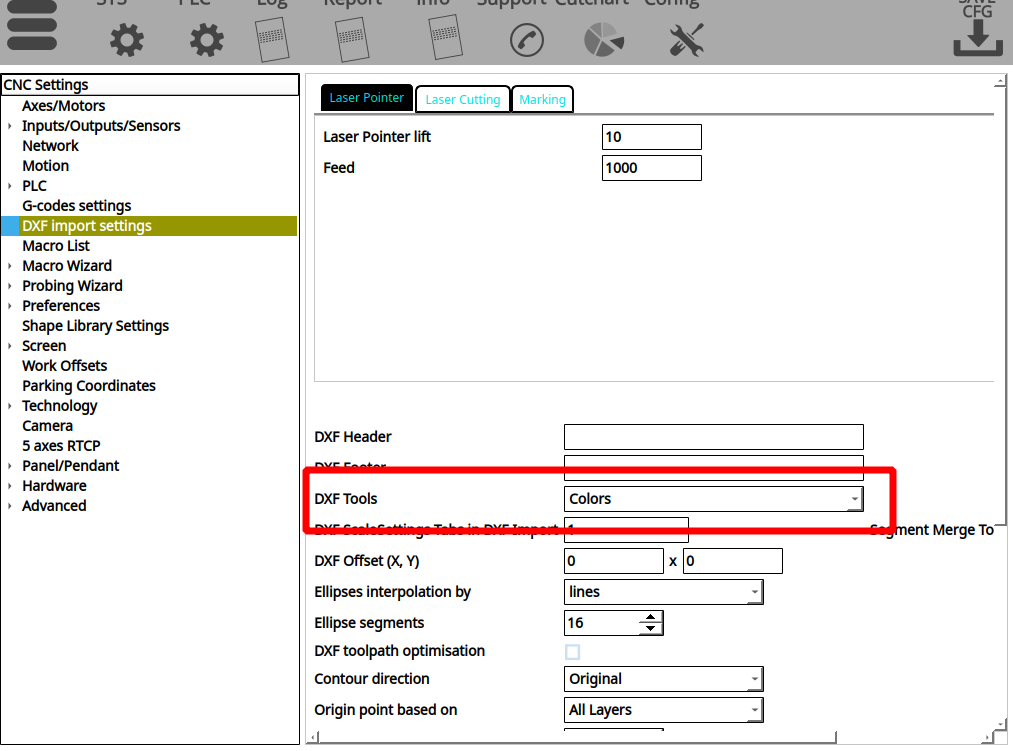
Task: Open the Log document icon
Action: click(271, 39)
